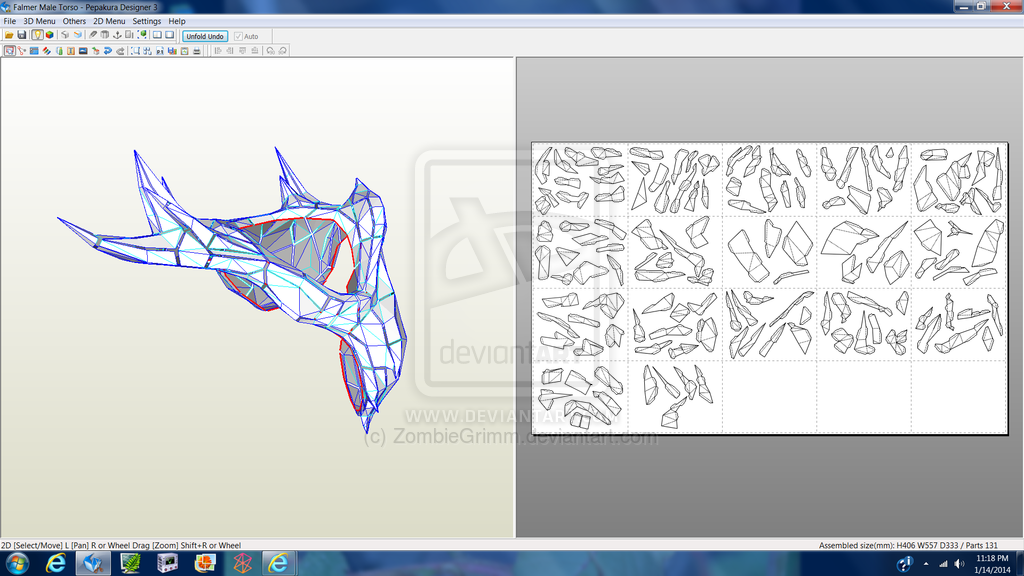Click the P.1 page icon

coord(160,51)
